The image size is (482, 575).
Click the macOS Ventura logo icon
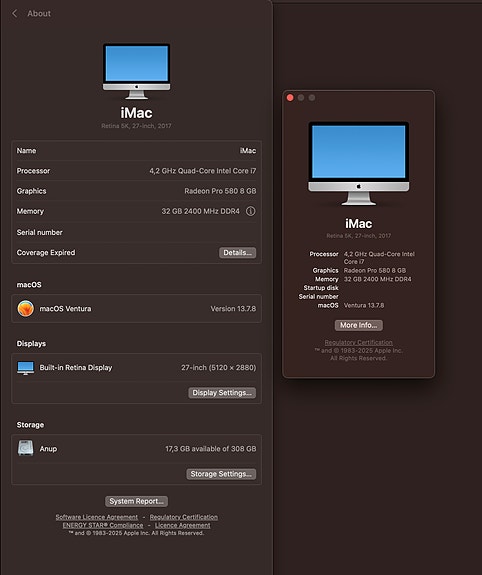coord(26,308)
